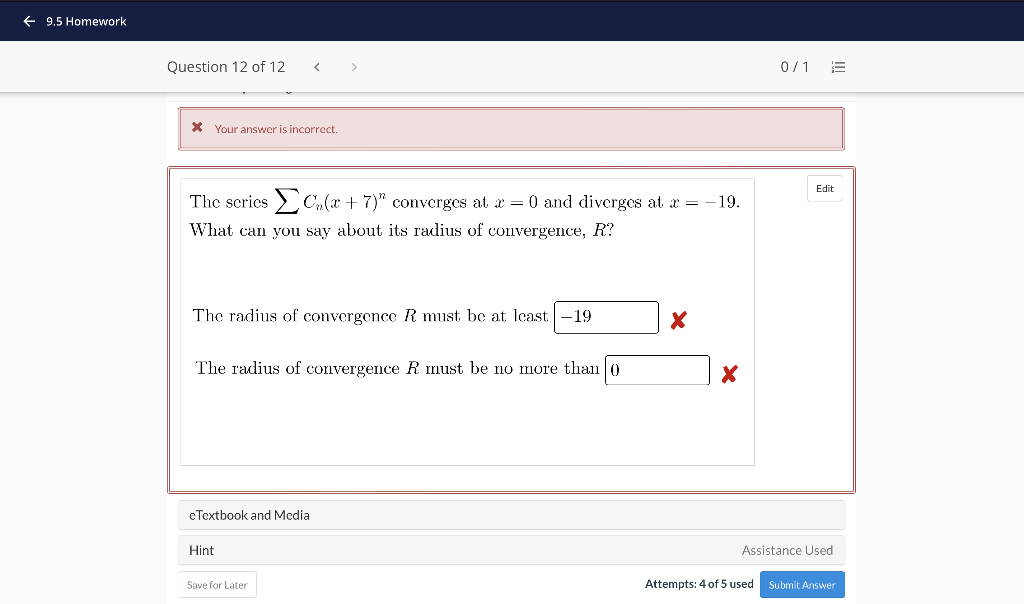The image size is (1024, 604).
Task: Click the score indicator showing 0/1
Action: pyautogui.click(x=795, y=66)
